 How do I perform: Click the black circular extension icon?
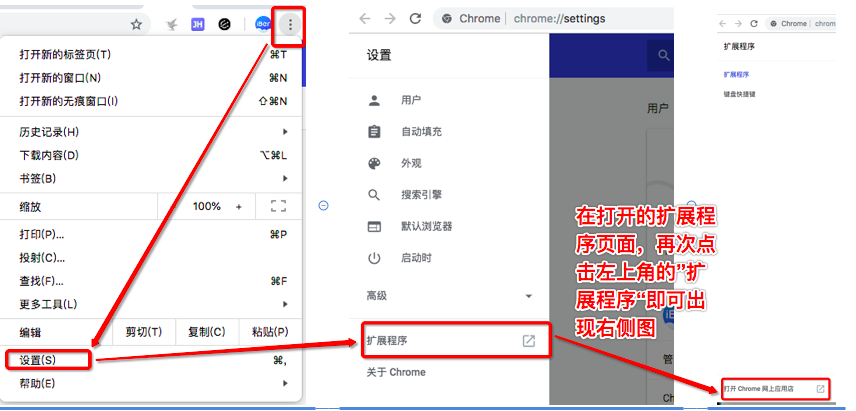pos(224,24)
